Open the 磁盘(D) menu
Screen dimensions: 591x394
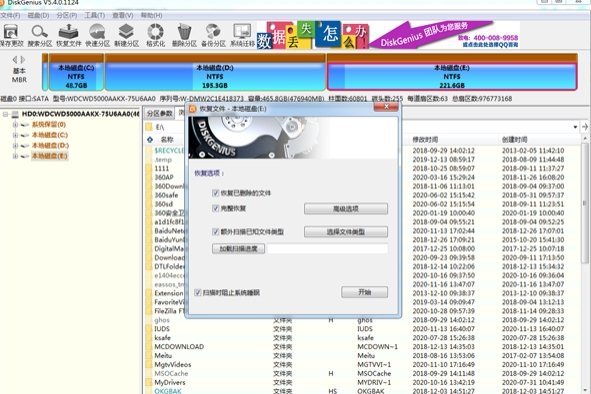pyautogui.click(x=38, y=15)
